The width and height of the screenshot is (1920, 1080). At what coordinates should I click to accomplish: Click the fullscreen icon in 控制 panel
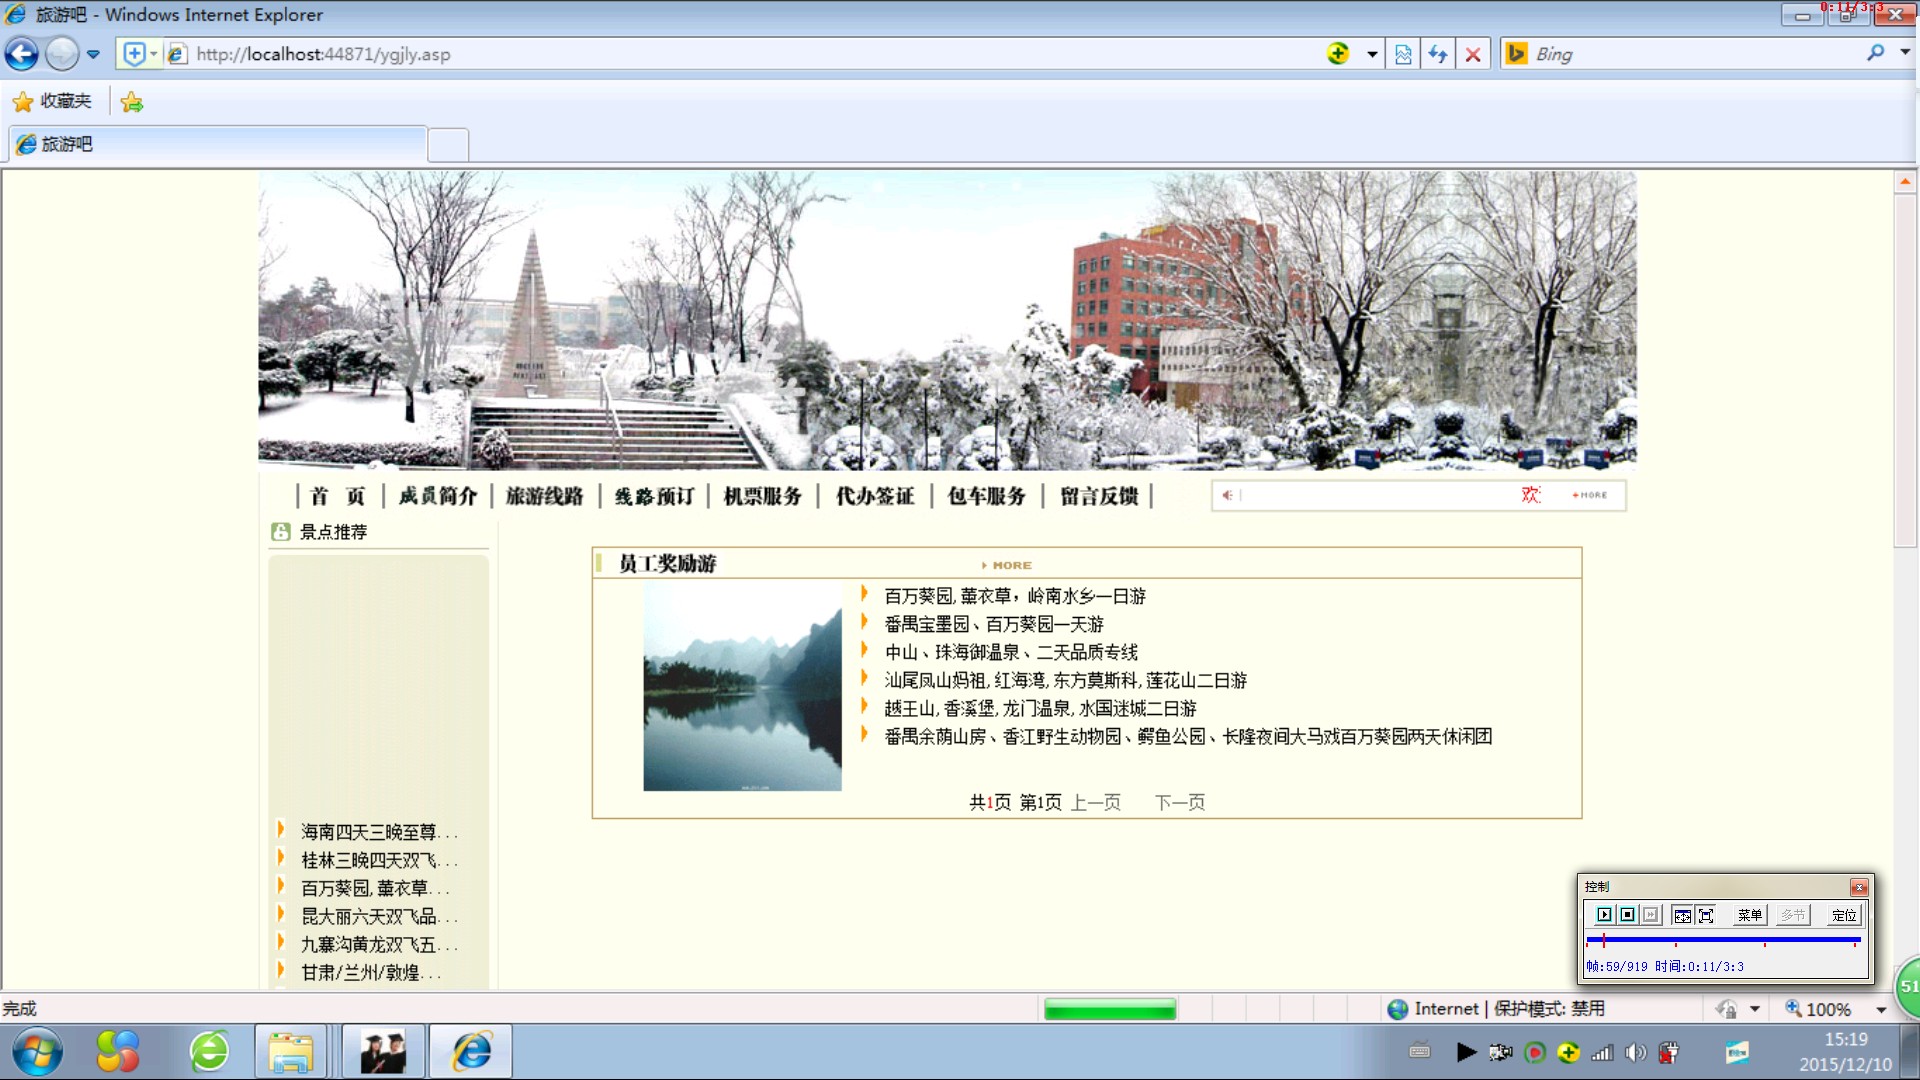1706,915
